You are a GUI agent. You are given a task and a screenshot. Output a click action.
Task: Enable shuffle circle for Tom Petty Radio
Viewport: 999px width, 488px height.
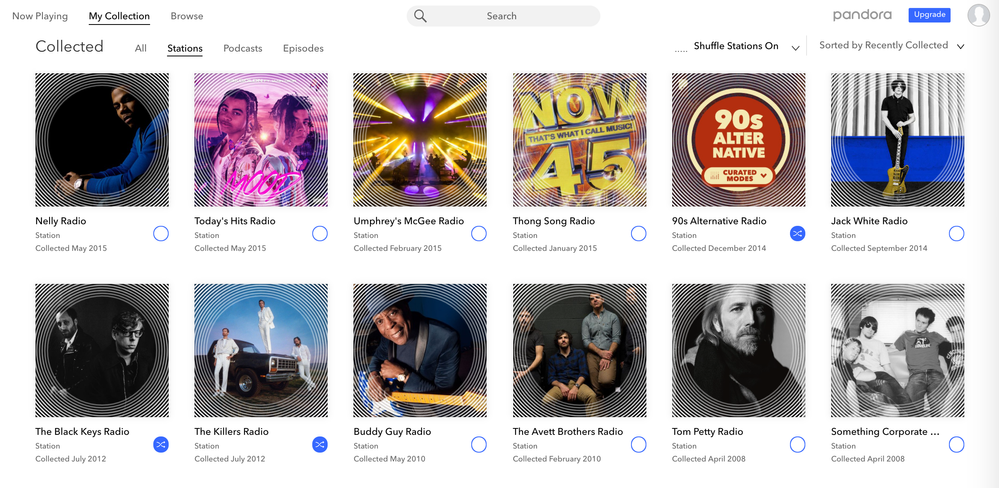point(797,444)
